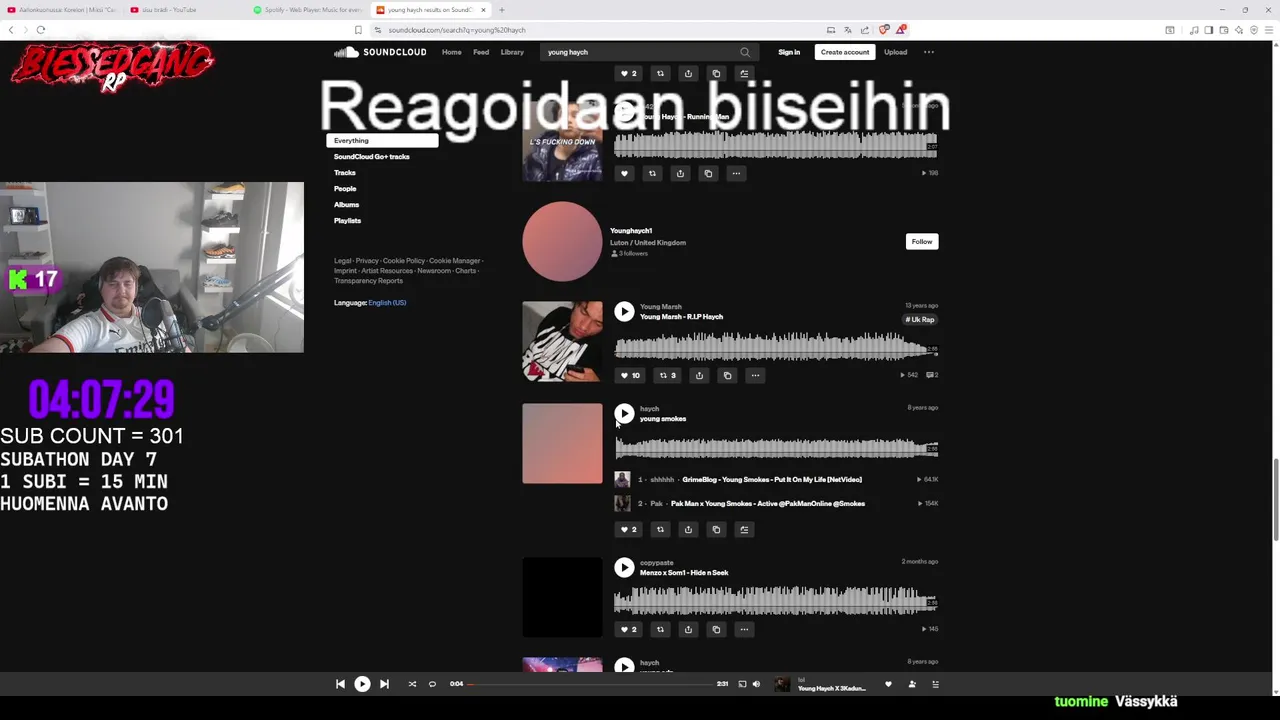This screenshot has height=720, width=1280.
Task: Filter results by Albums
Action: pos(346,205)
